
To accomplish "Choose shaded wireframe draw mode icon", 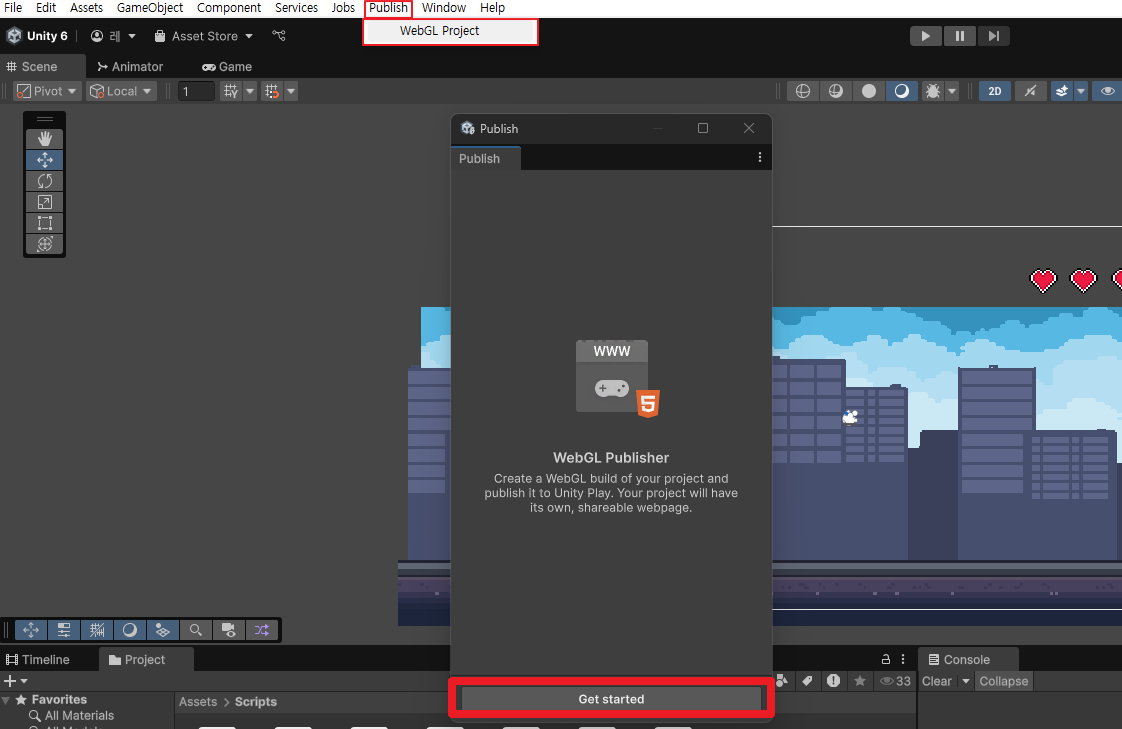I will (836, 91).
